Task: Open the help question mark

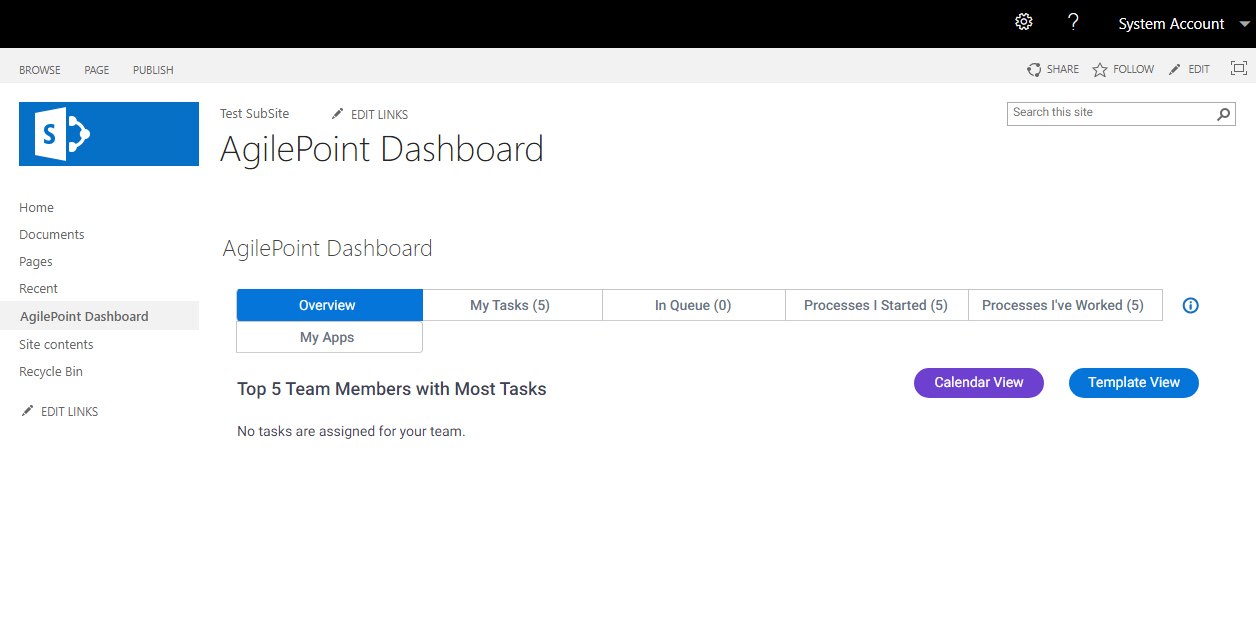Action: [x=1073, y=22]
